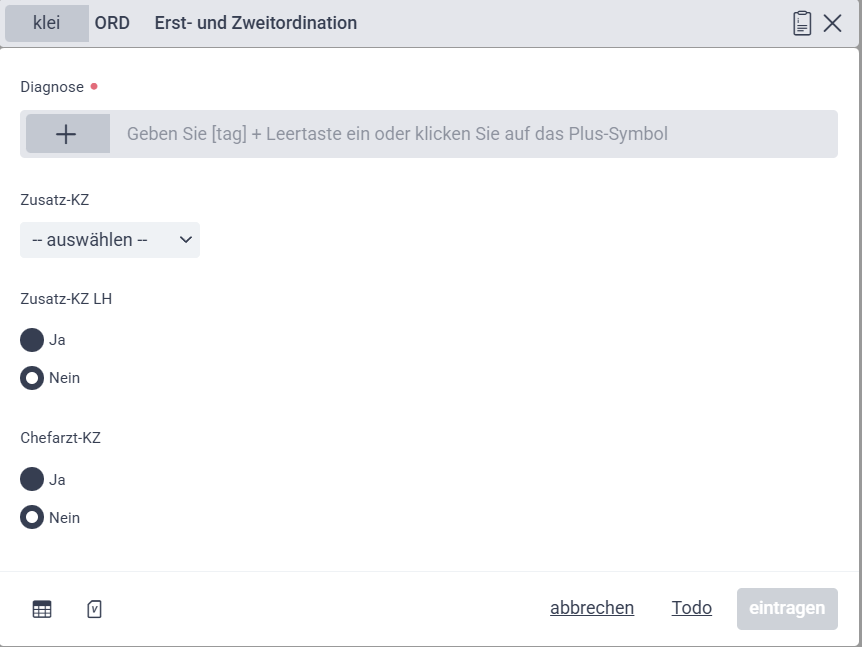
Task: Click the Todo link
Action: pos(692,608)
